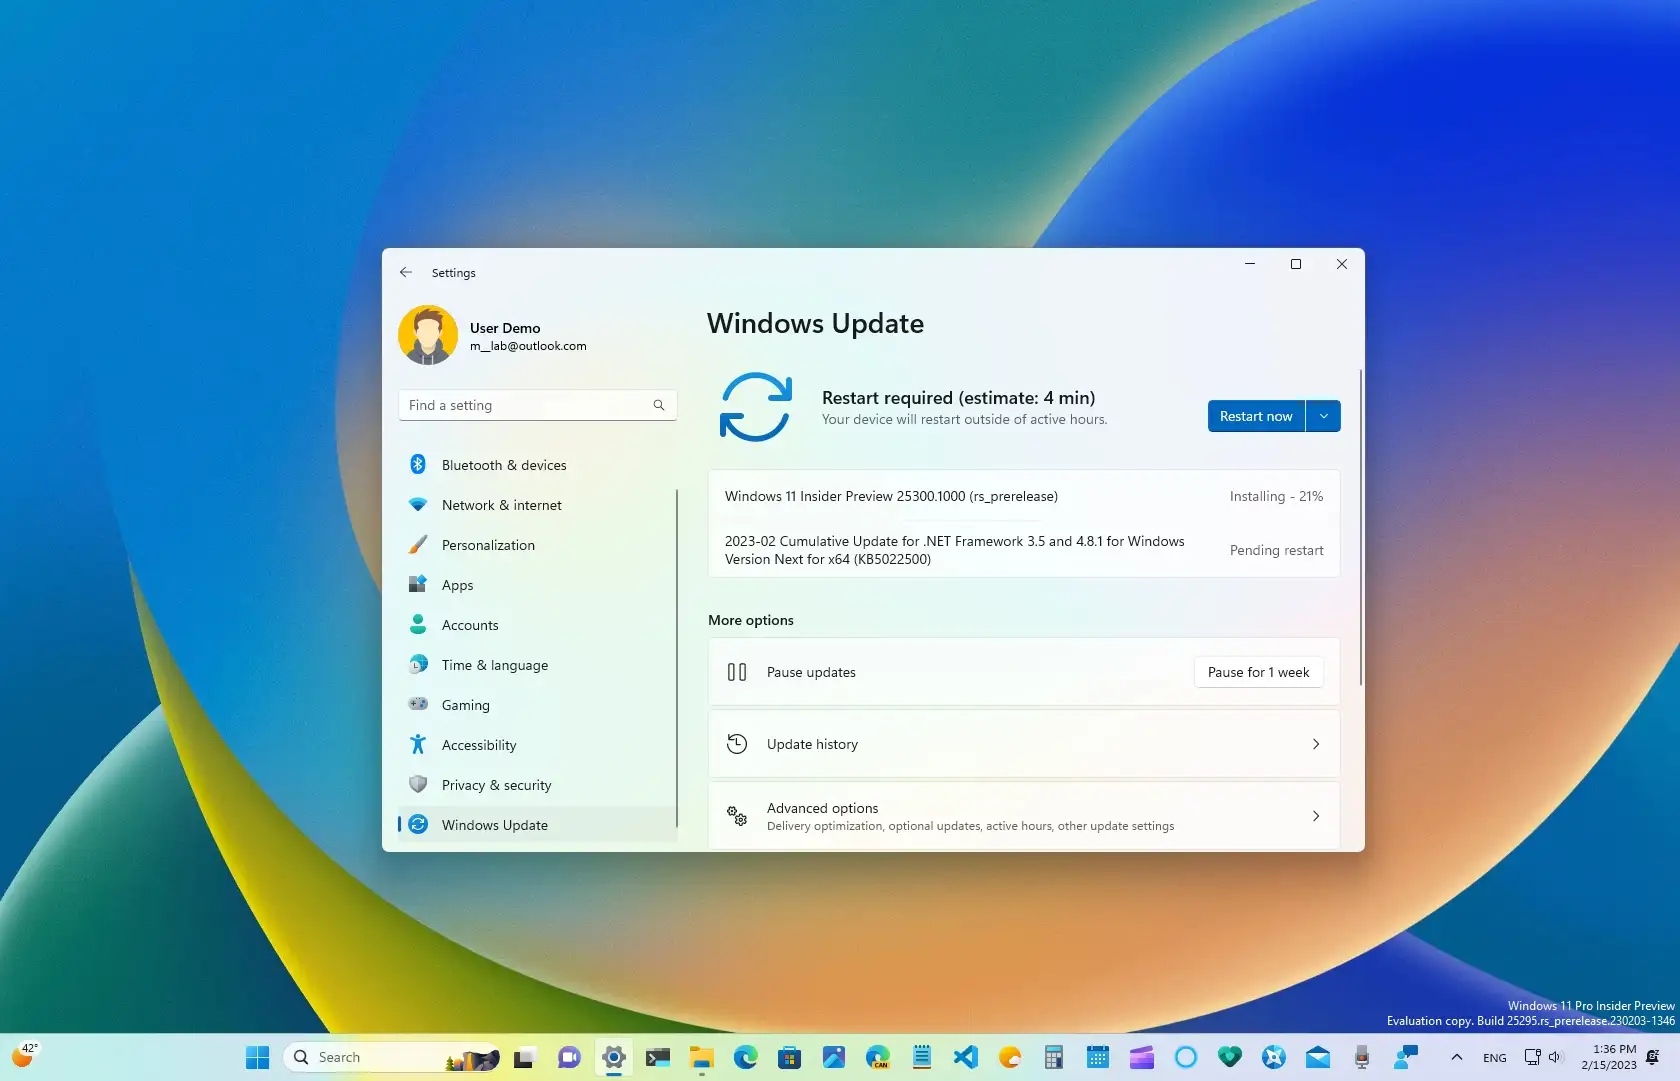Open File Explorer from the taskbar
Screen dimensions: 1680x1081
701,1057
